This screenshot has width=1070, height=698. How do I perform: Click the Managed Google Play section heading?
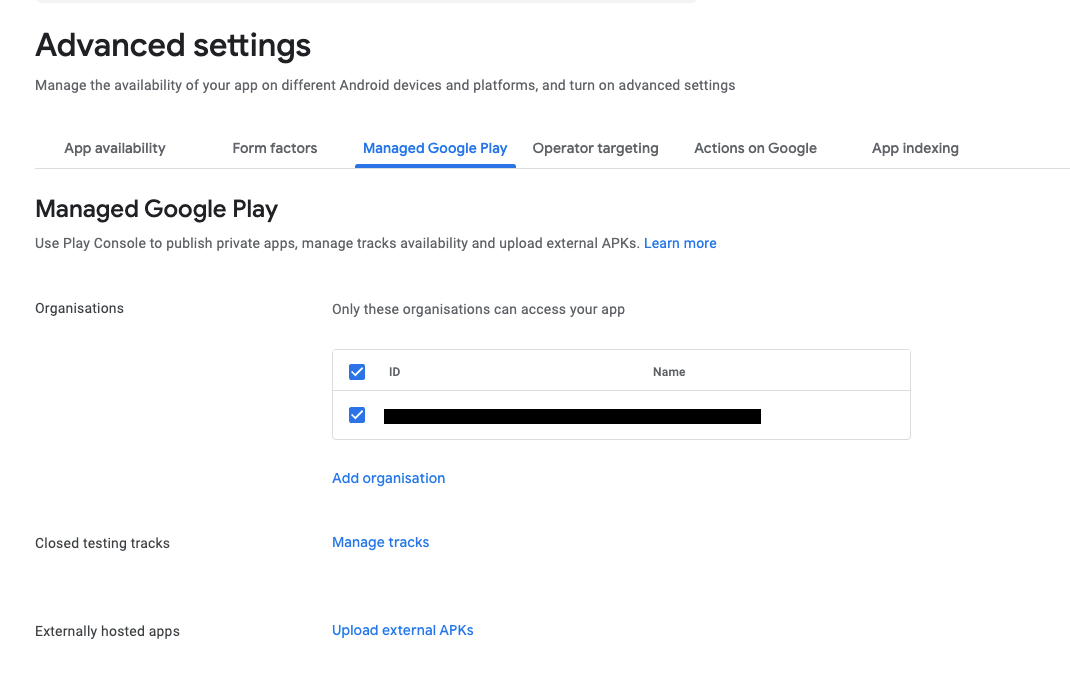(x=156, y=209)
